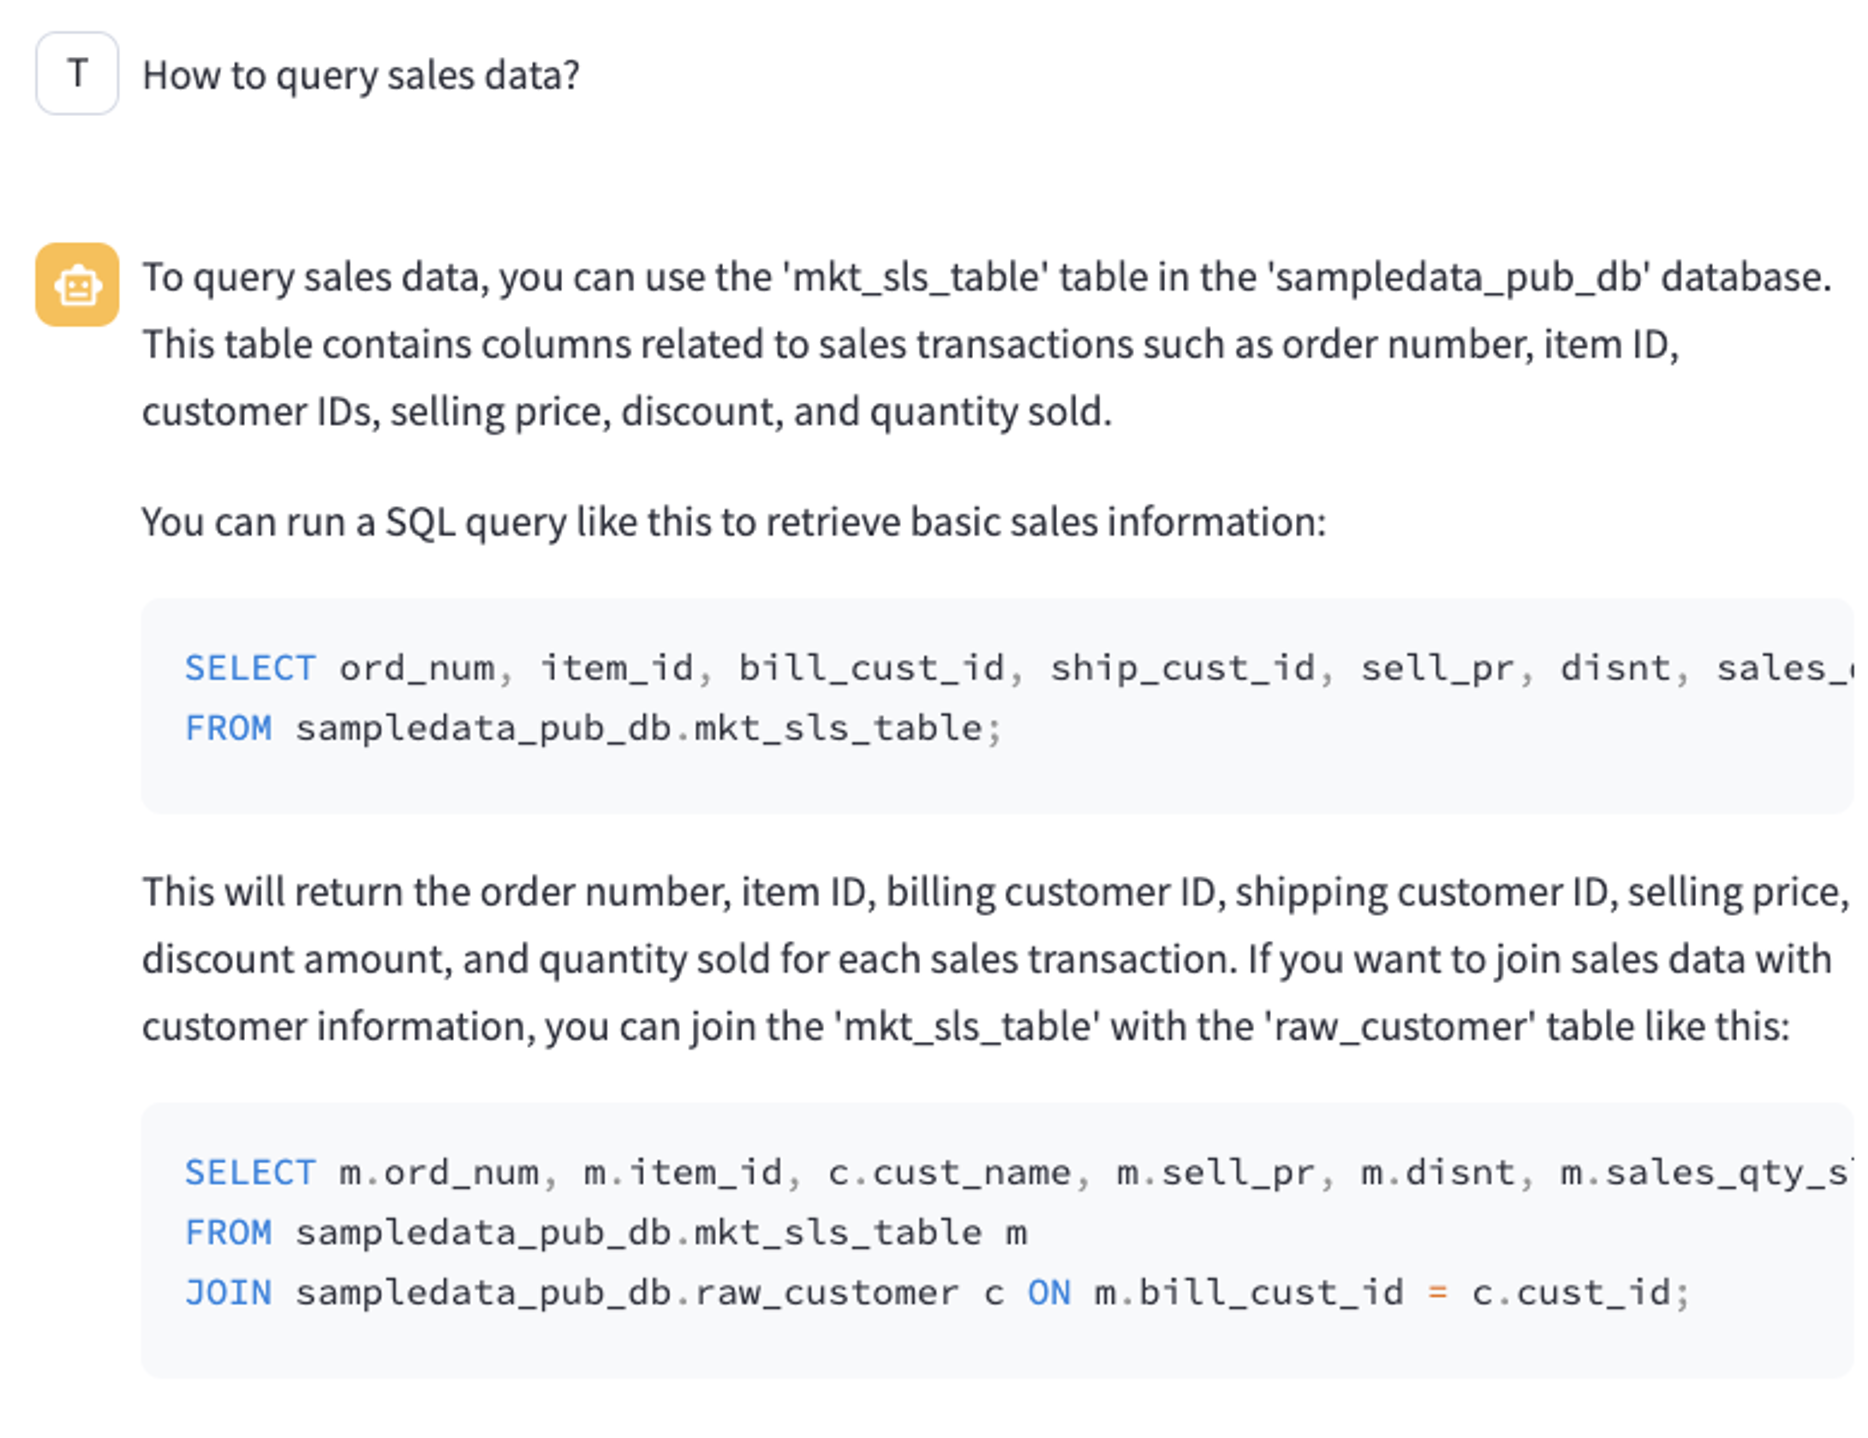Click the first SELECT keyword in basic query
The width and height of the screenshot is (1868, 1438).
click(250, 667)
